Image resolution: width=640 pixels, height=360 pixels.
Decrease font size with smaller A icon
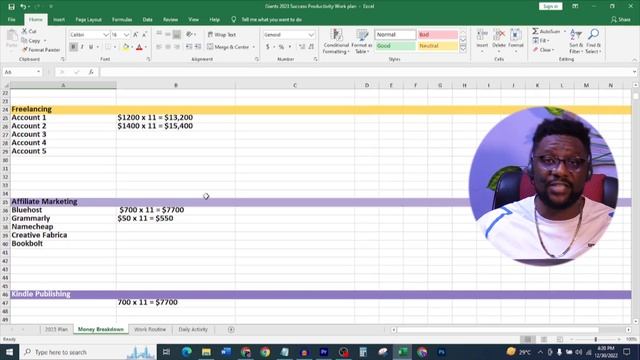click(144, 35)
